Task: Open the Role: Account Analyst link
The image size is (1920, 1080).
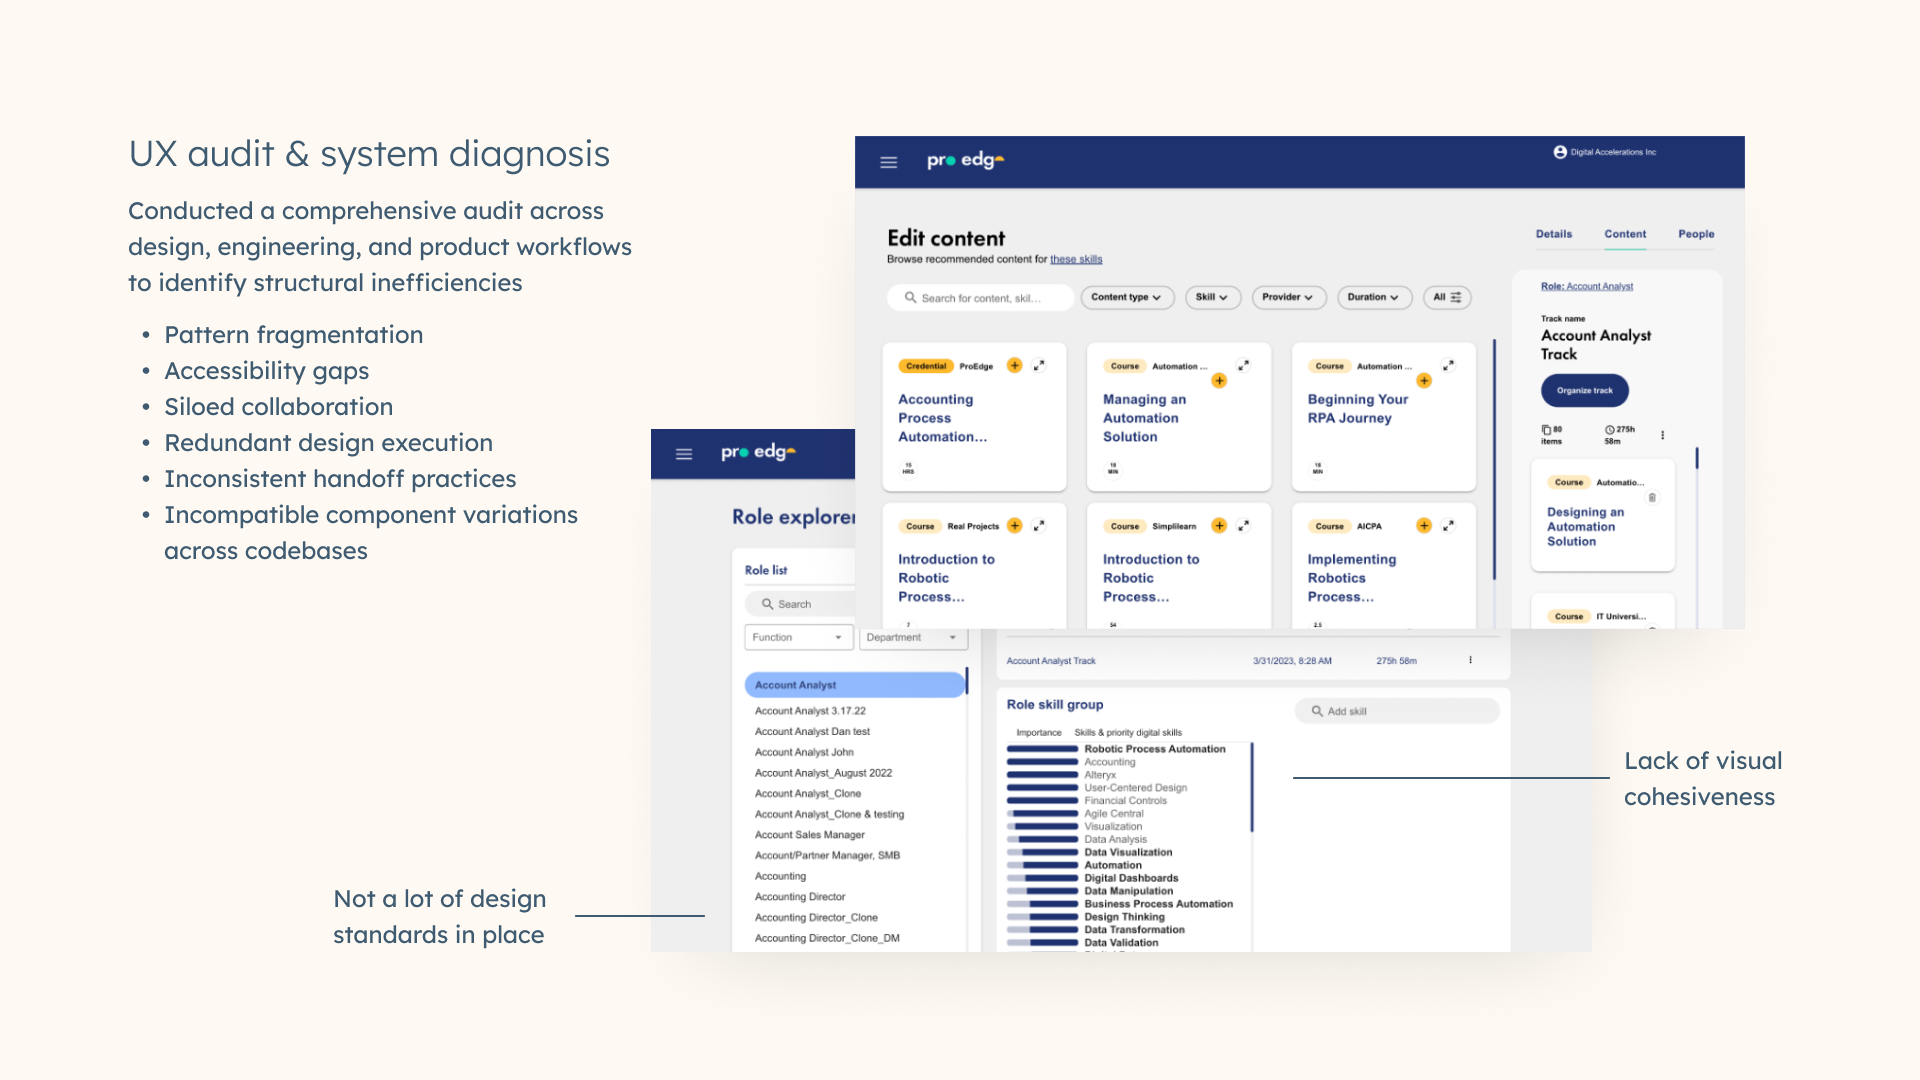Action: [x=1586, y=287]
